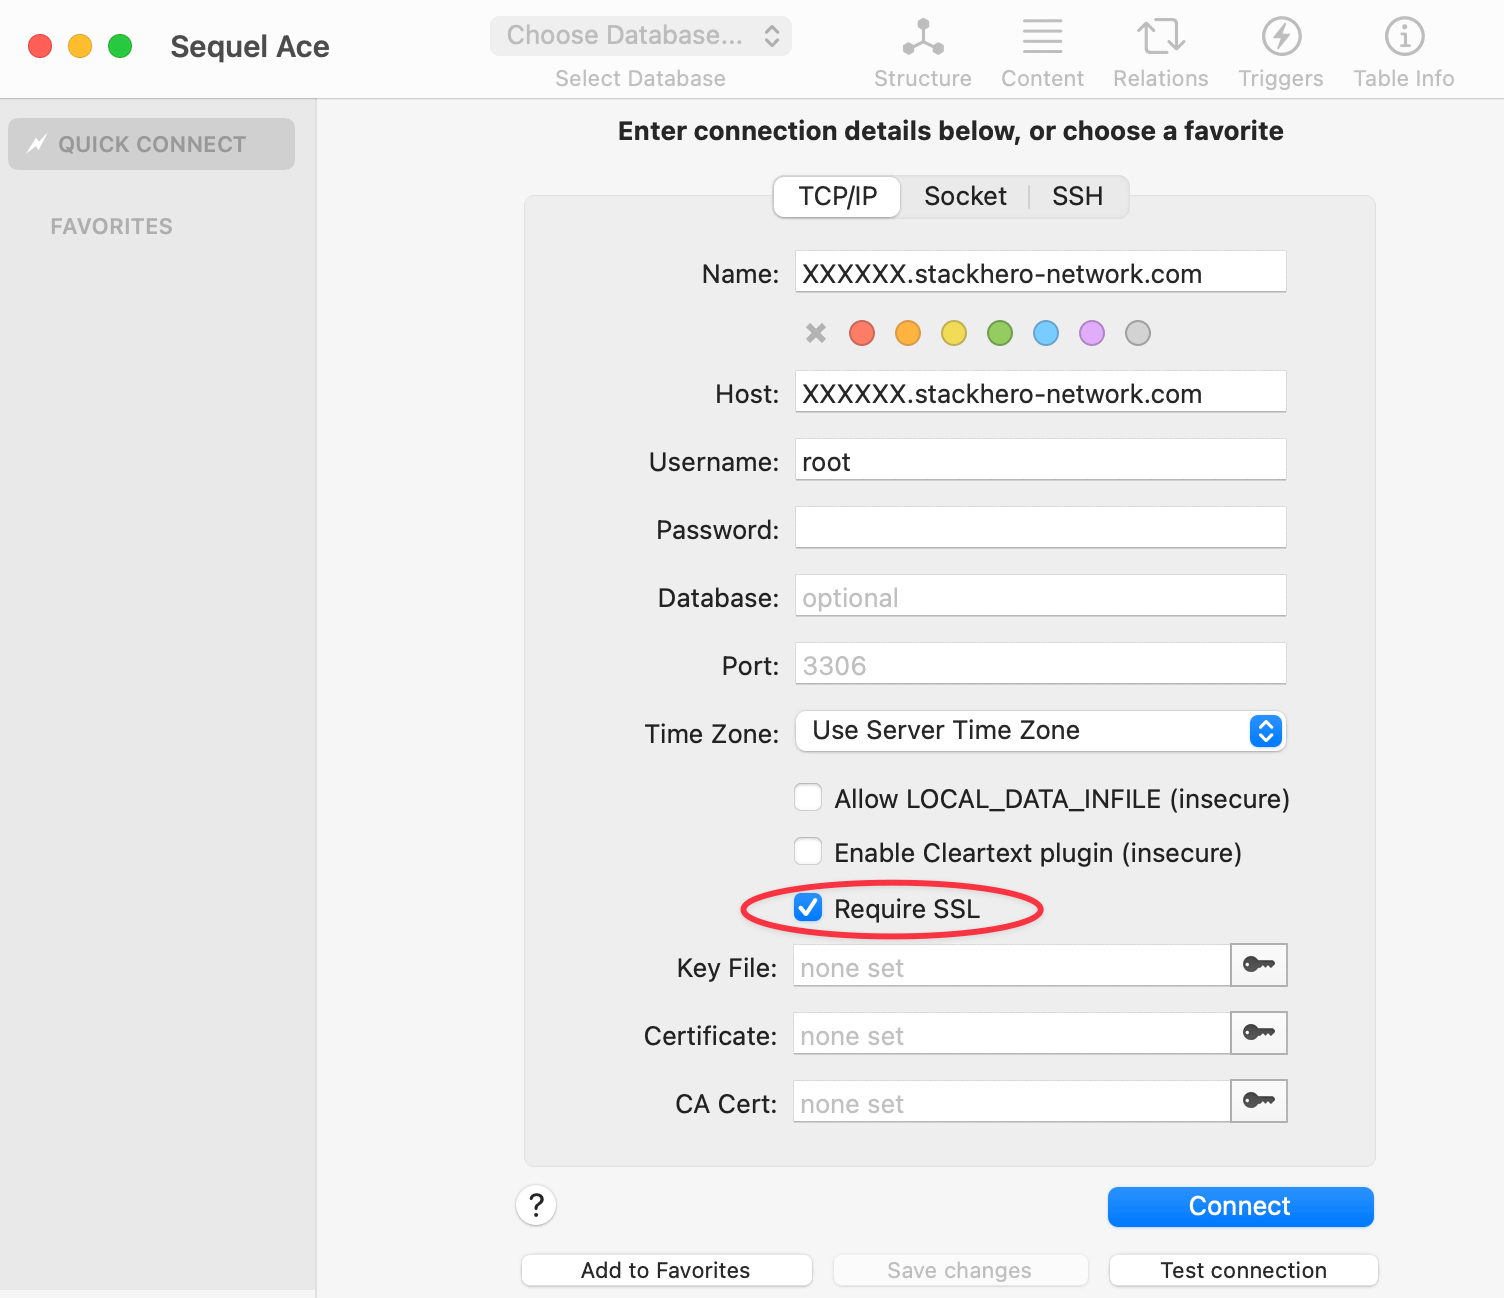Click the CA Cert key icon

click(1258, 1101)
